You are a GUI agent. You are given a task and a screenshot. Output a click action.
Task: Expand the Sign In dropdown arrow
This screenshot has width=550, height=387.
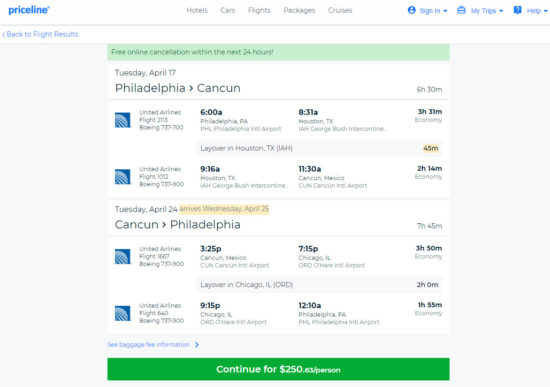445,11
